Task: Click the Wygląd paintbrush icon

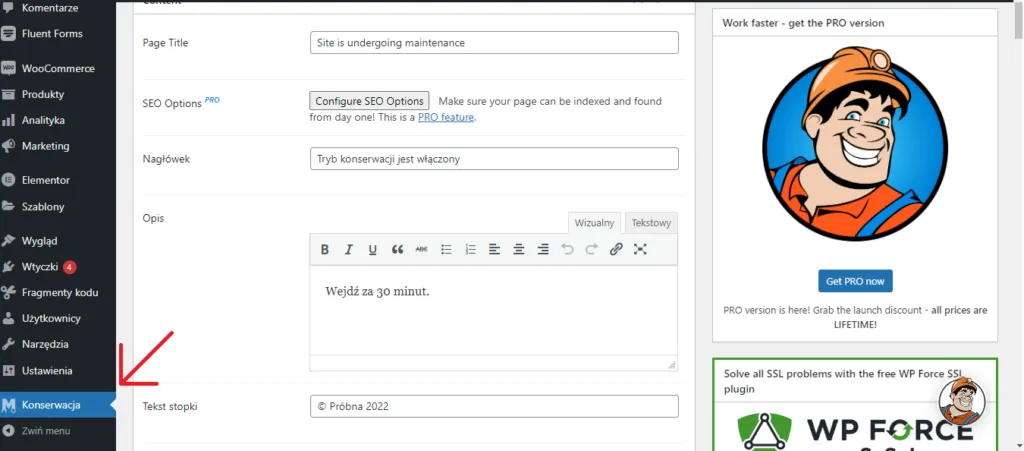Action: click(8, 241)
